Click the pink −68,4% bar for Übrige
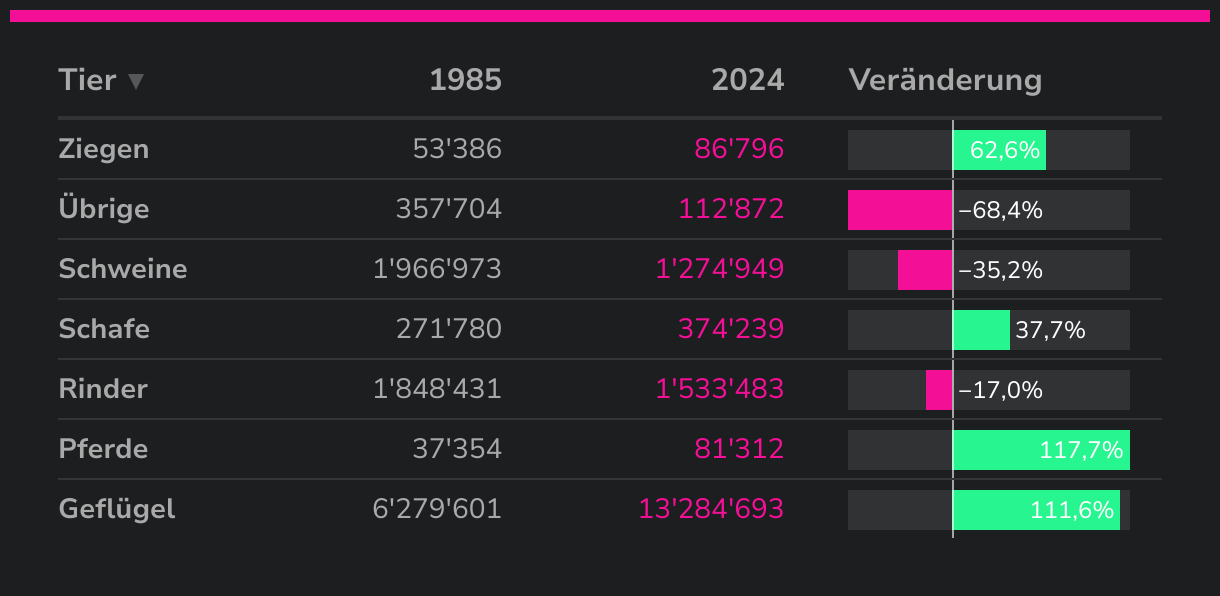Viewport: 1220px width, 596px height. pyautogui.click(x=899, y=210)
